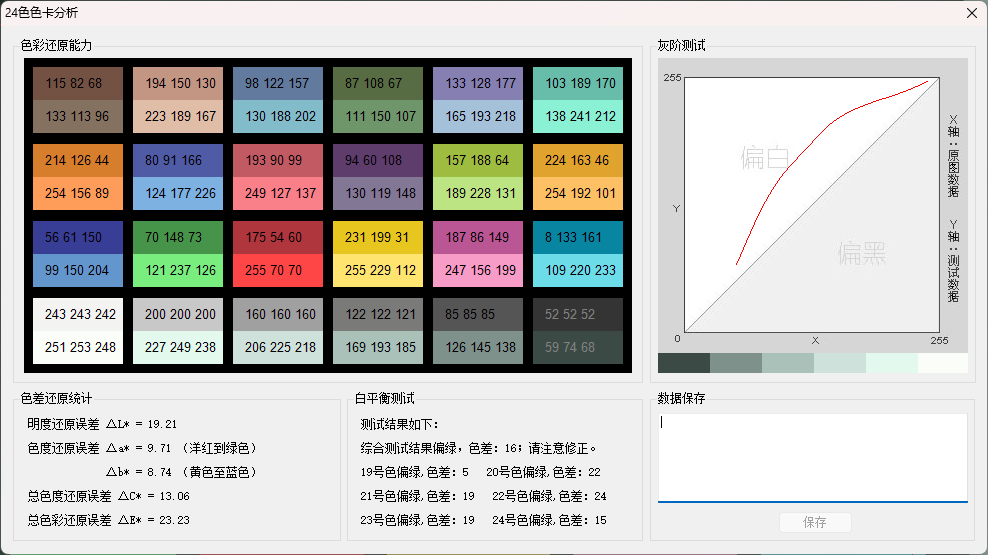Select color swatch labeled 138 241 212
The height and width of the screenshot is (555, 988).
pyautogui.click(x=578, y=117)
